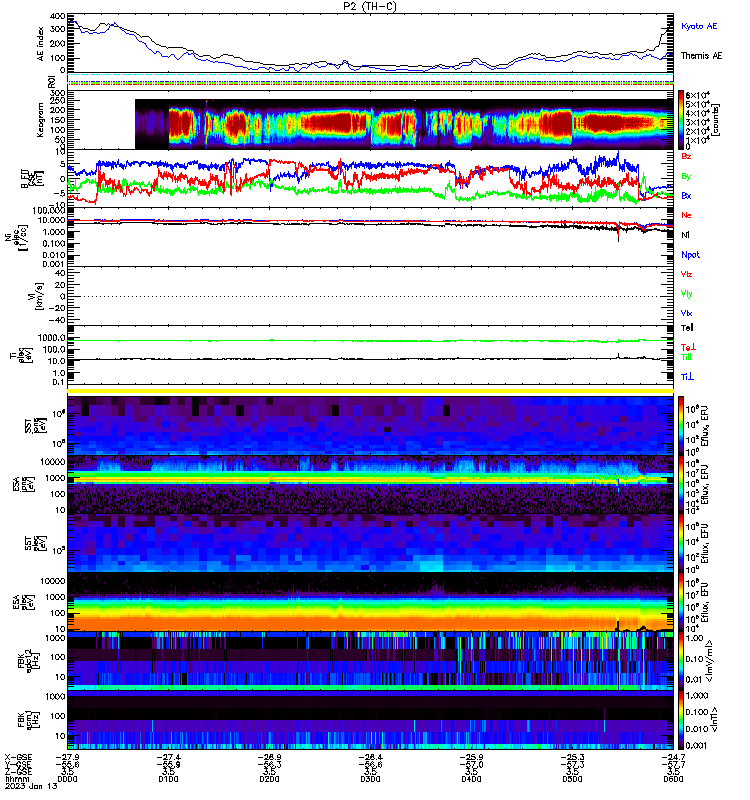Viewport: 750px width, 800px height.
Task: Click the 0600 time tick label
Action: [x=673, y=779]
